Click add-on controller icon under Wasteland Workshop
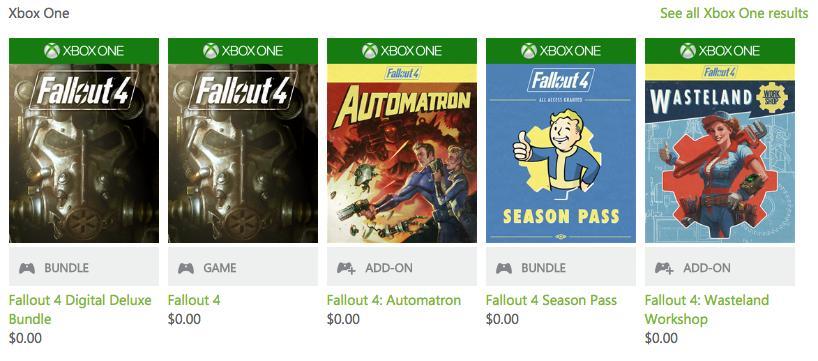Image resolution: width=818 pixels, height=361 pixels. coord(664,268)
